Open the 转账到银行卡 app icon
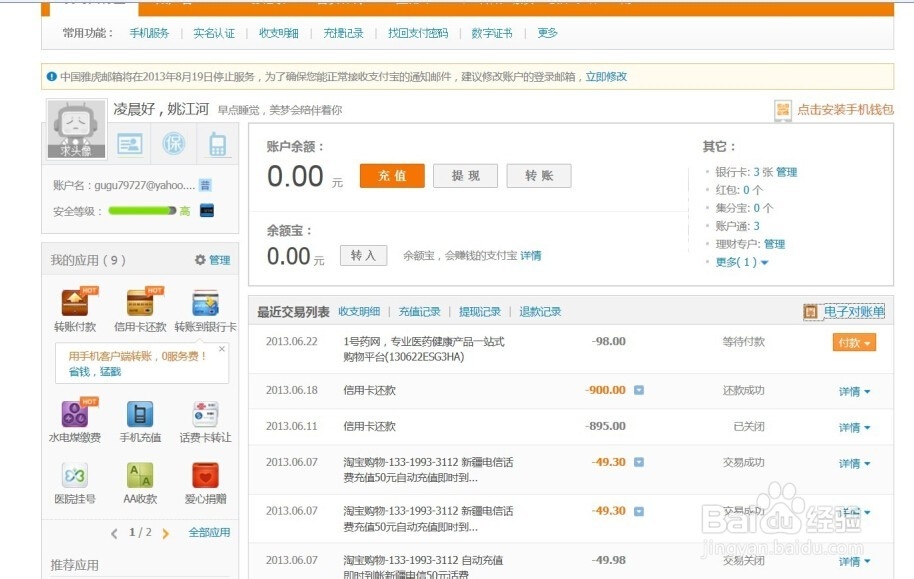Image resolution: width=914 pixels, height=579 pixels. point(205,303)
